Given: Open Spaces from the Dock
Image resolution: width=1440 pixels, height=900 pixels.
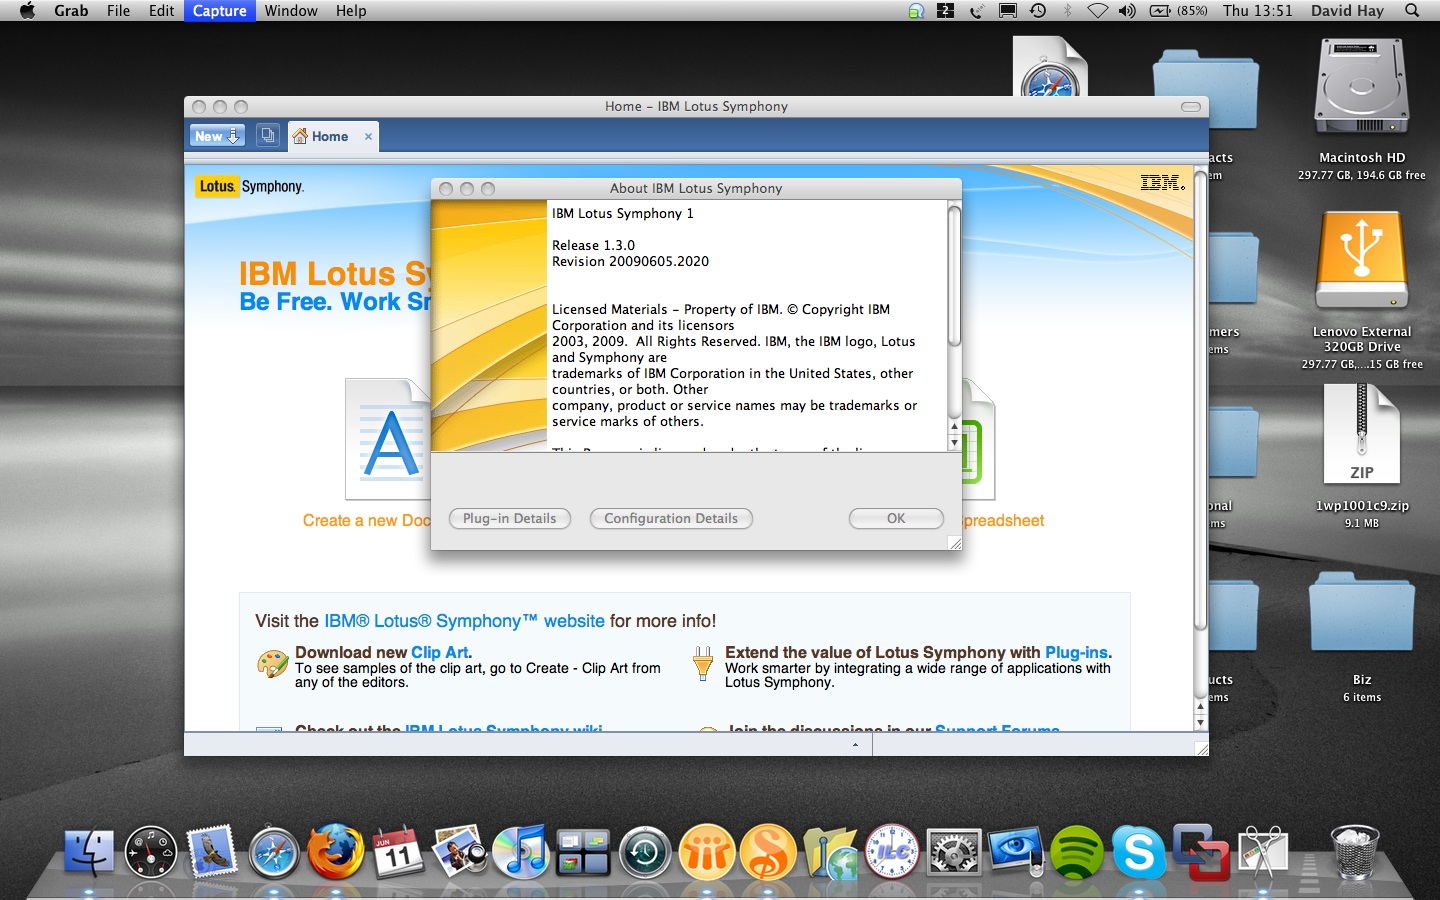Looking at the screenshot, I should click(583, 853).
